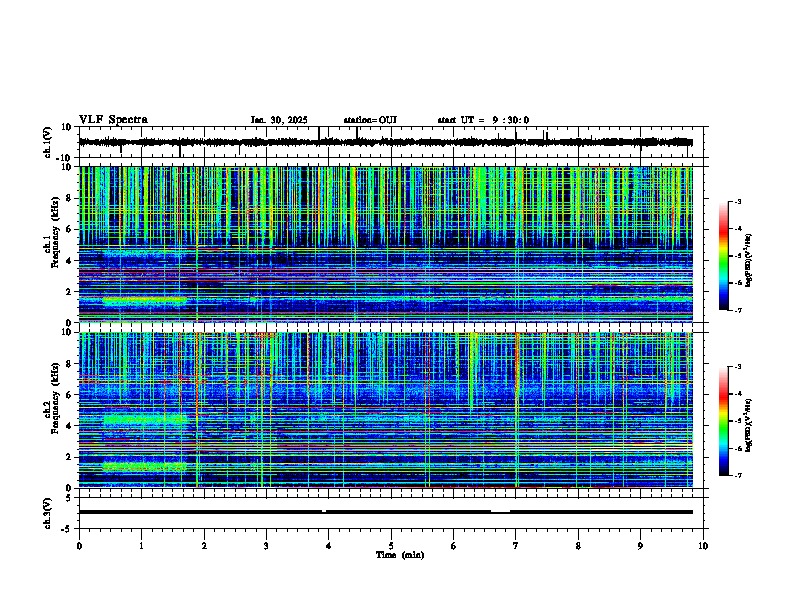Viewport: 792px width, 612px height.
Task: Click the time-axis tick label "1"
Action: point(141,546)
